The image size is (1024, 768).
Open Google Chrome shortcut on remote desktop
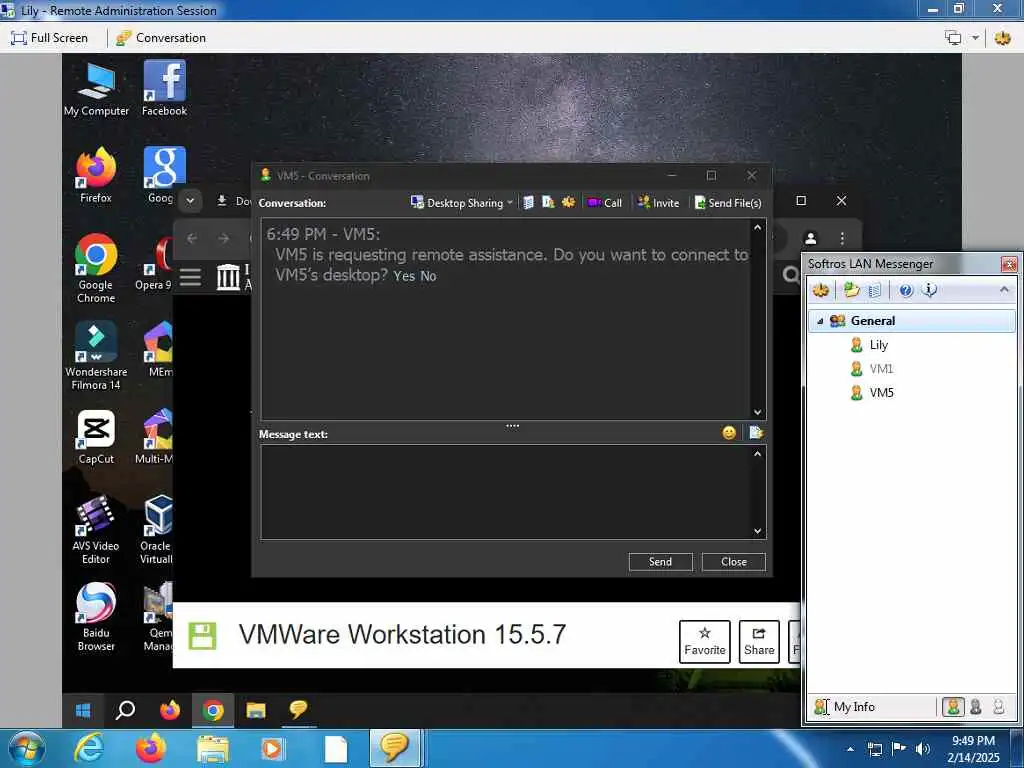click(x=96, y=268)
